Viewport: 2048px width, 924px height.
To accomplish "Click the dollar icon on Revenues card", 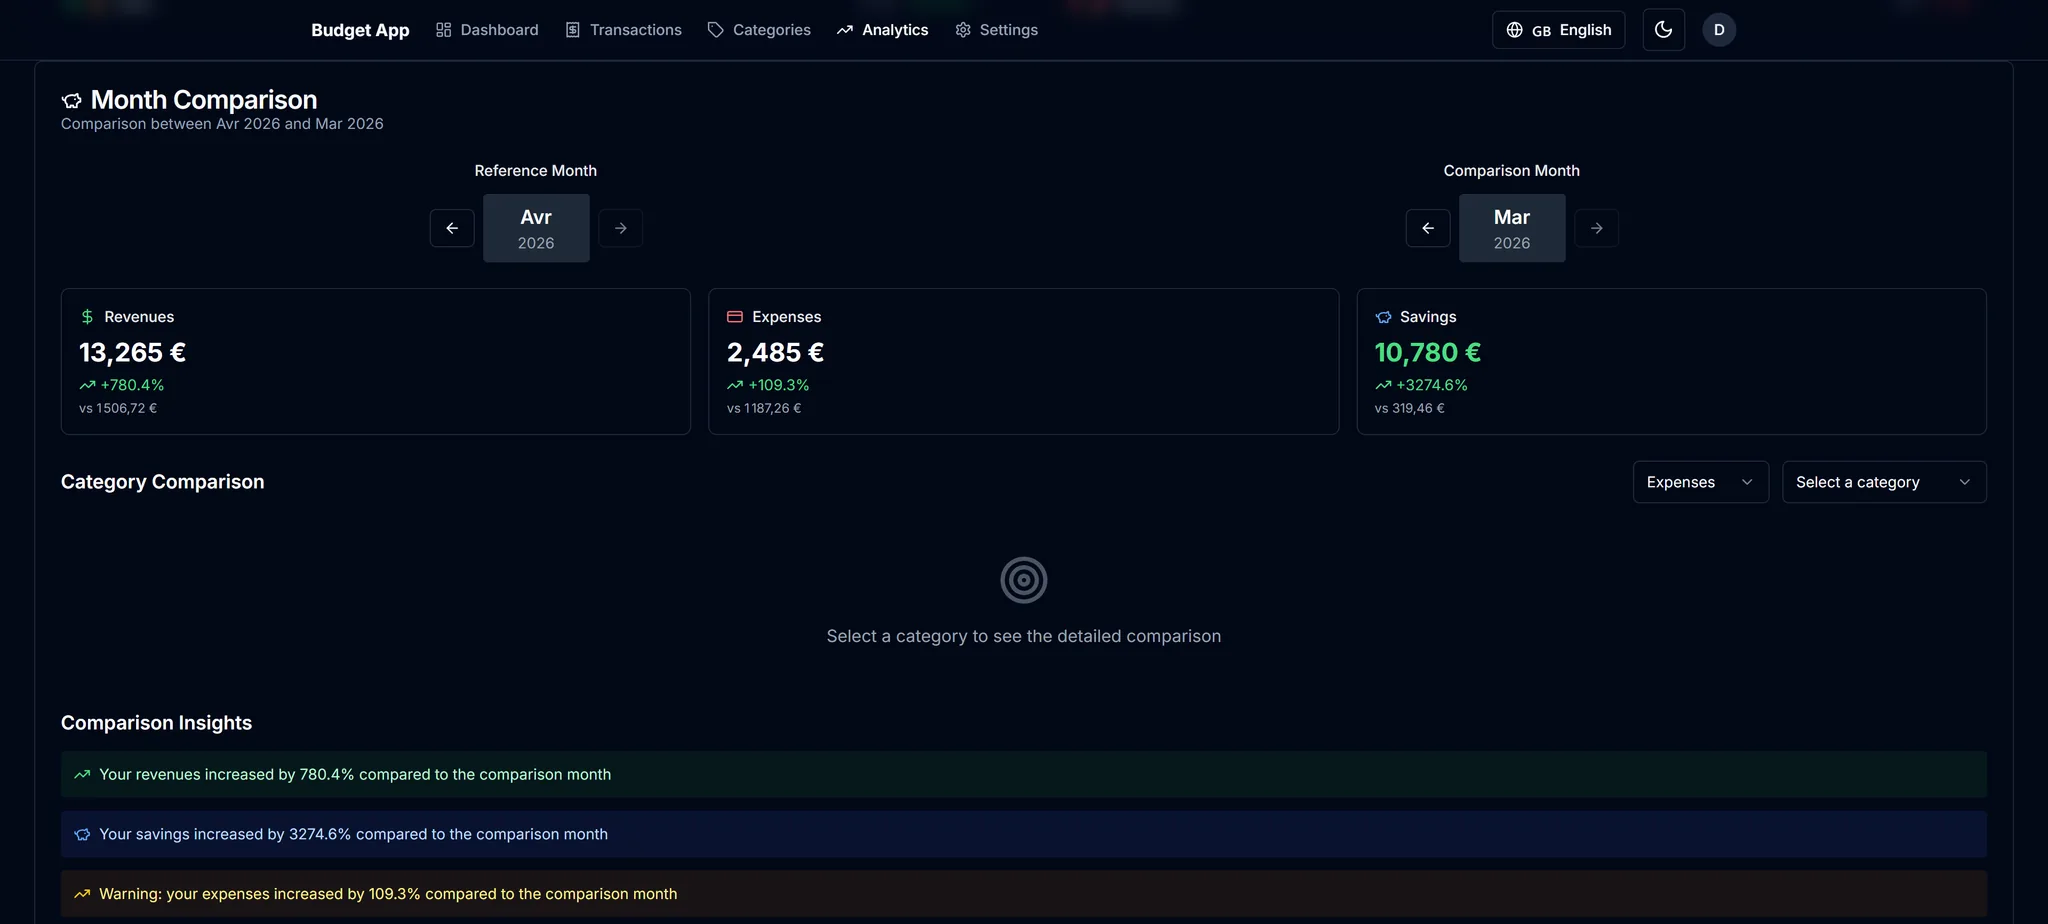I will click(87, 317).
